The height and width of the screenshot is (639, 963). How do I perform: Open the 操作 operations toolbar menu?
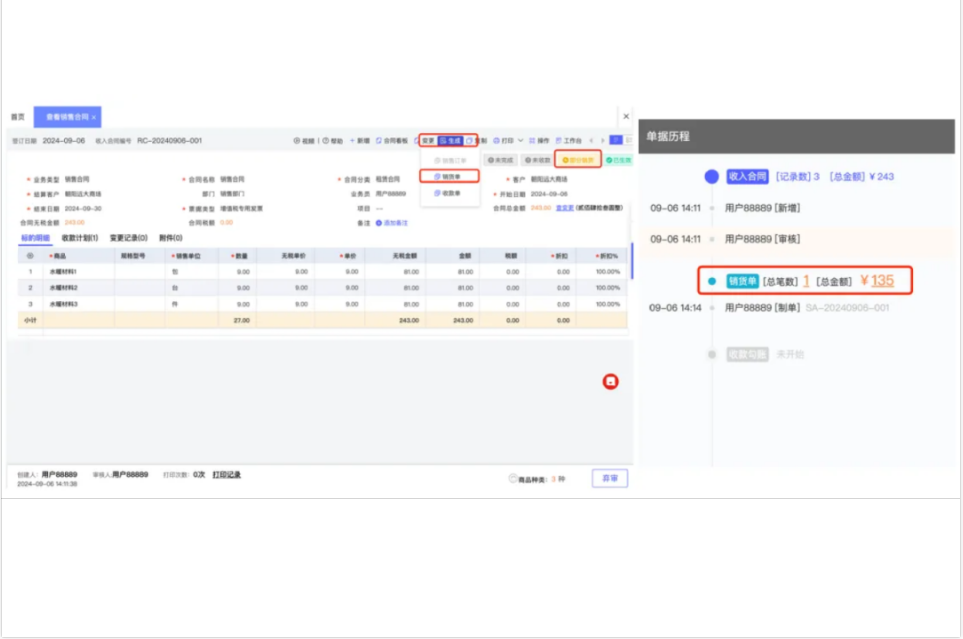pos(539,141)
